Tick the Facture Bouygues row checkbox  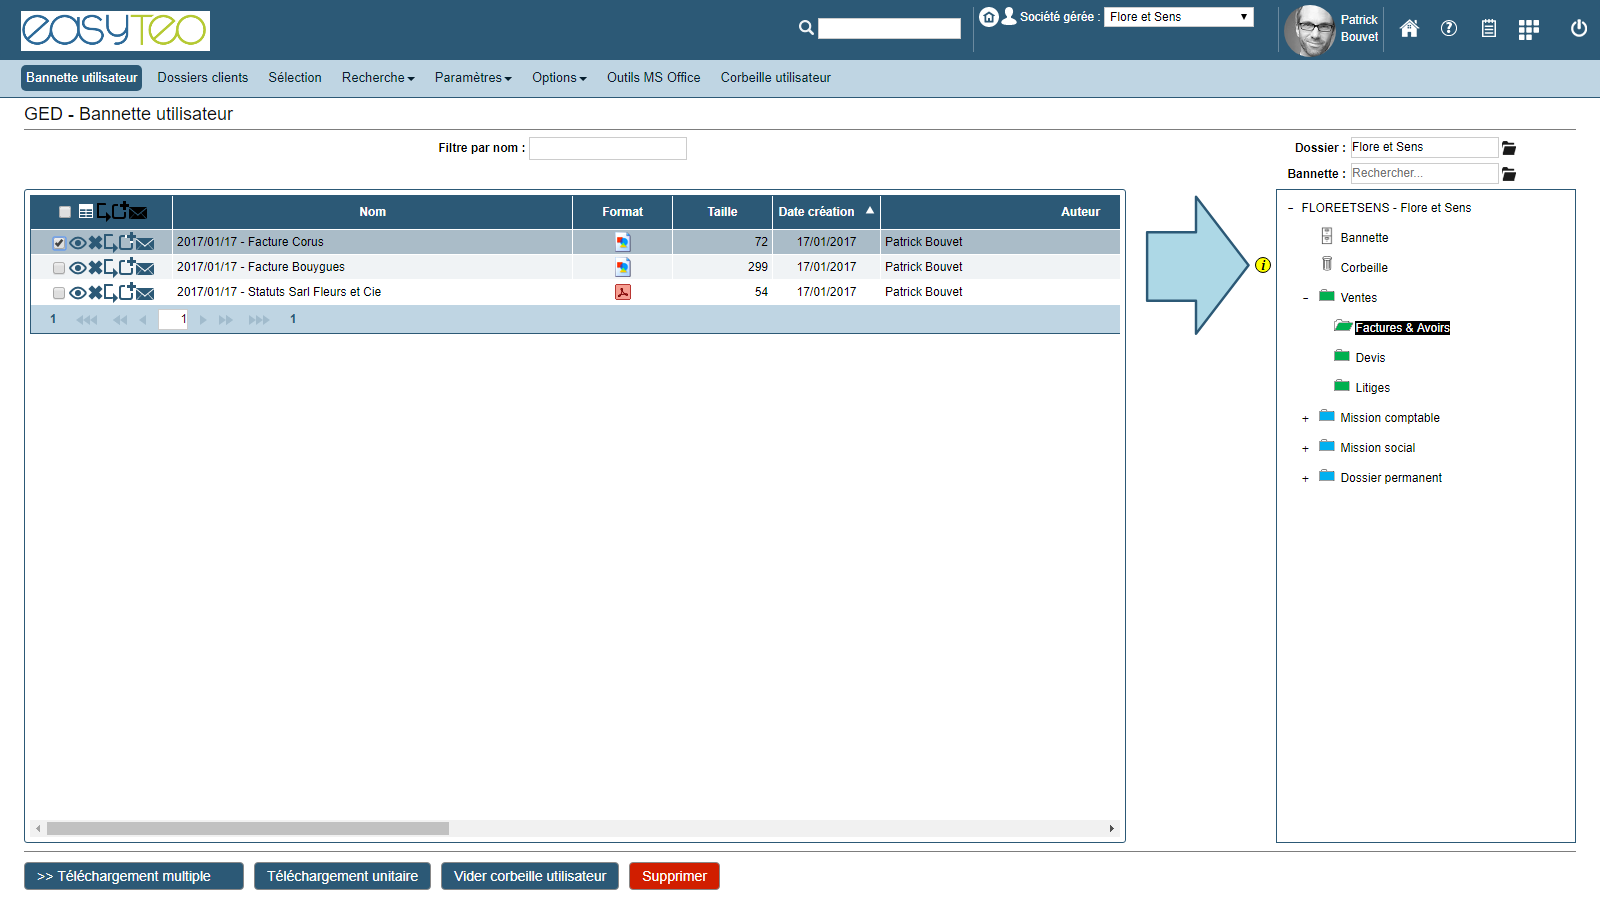[59, 268]
